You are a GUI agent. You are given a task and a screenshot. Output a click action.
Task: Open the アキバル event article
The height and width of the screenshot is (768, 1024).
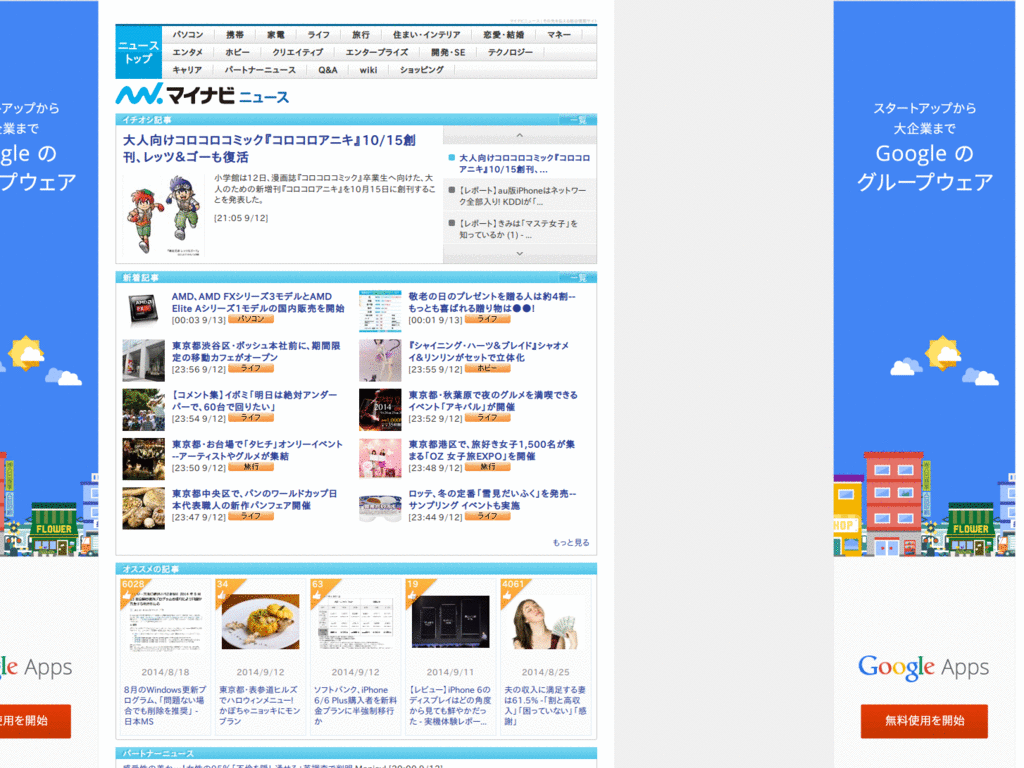tap(493, 401)
